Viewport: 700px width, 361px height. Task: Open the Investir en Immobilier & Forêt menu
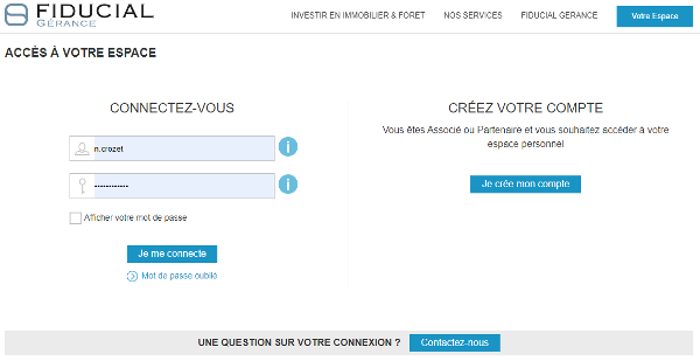[358, 16]
